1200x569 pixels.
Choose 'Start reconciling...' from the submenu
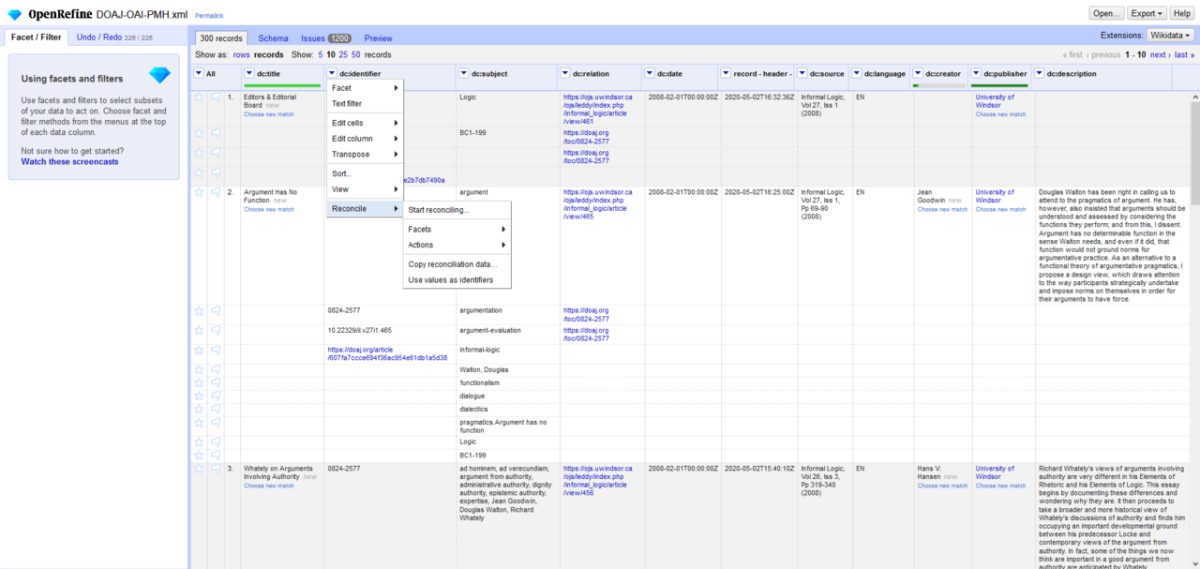point(456,210)
